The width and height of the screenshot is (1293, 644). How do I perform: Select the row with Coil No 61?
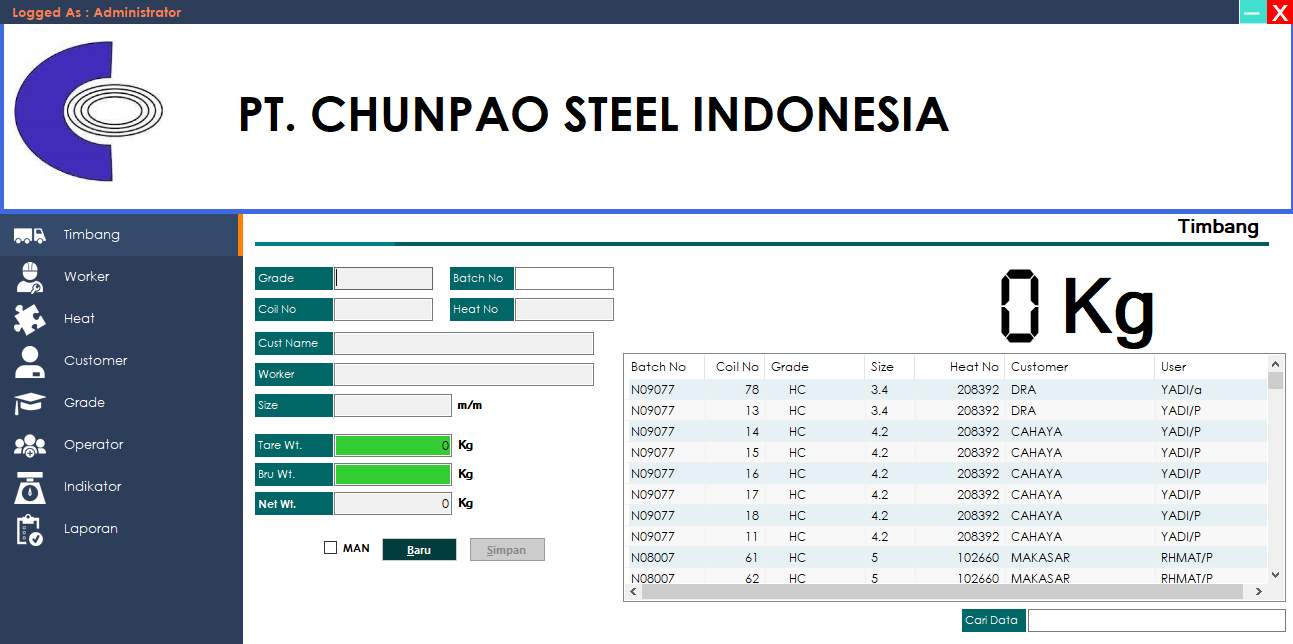[946, 557]
